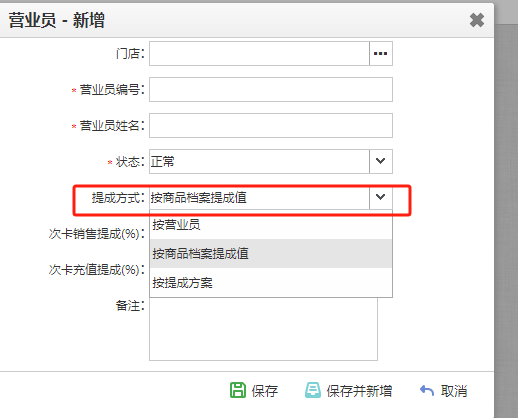This screenshot has width=518, height=418.
Task: Close the 营业员 - 新增 dialog
Action: click(477, 20)
